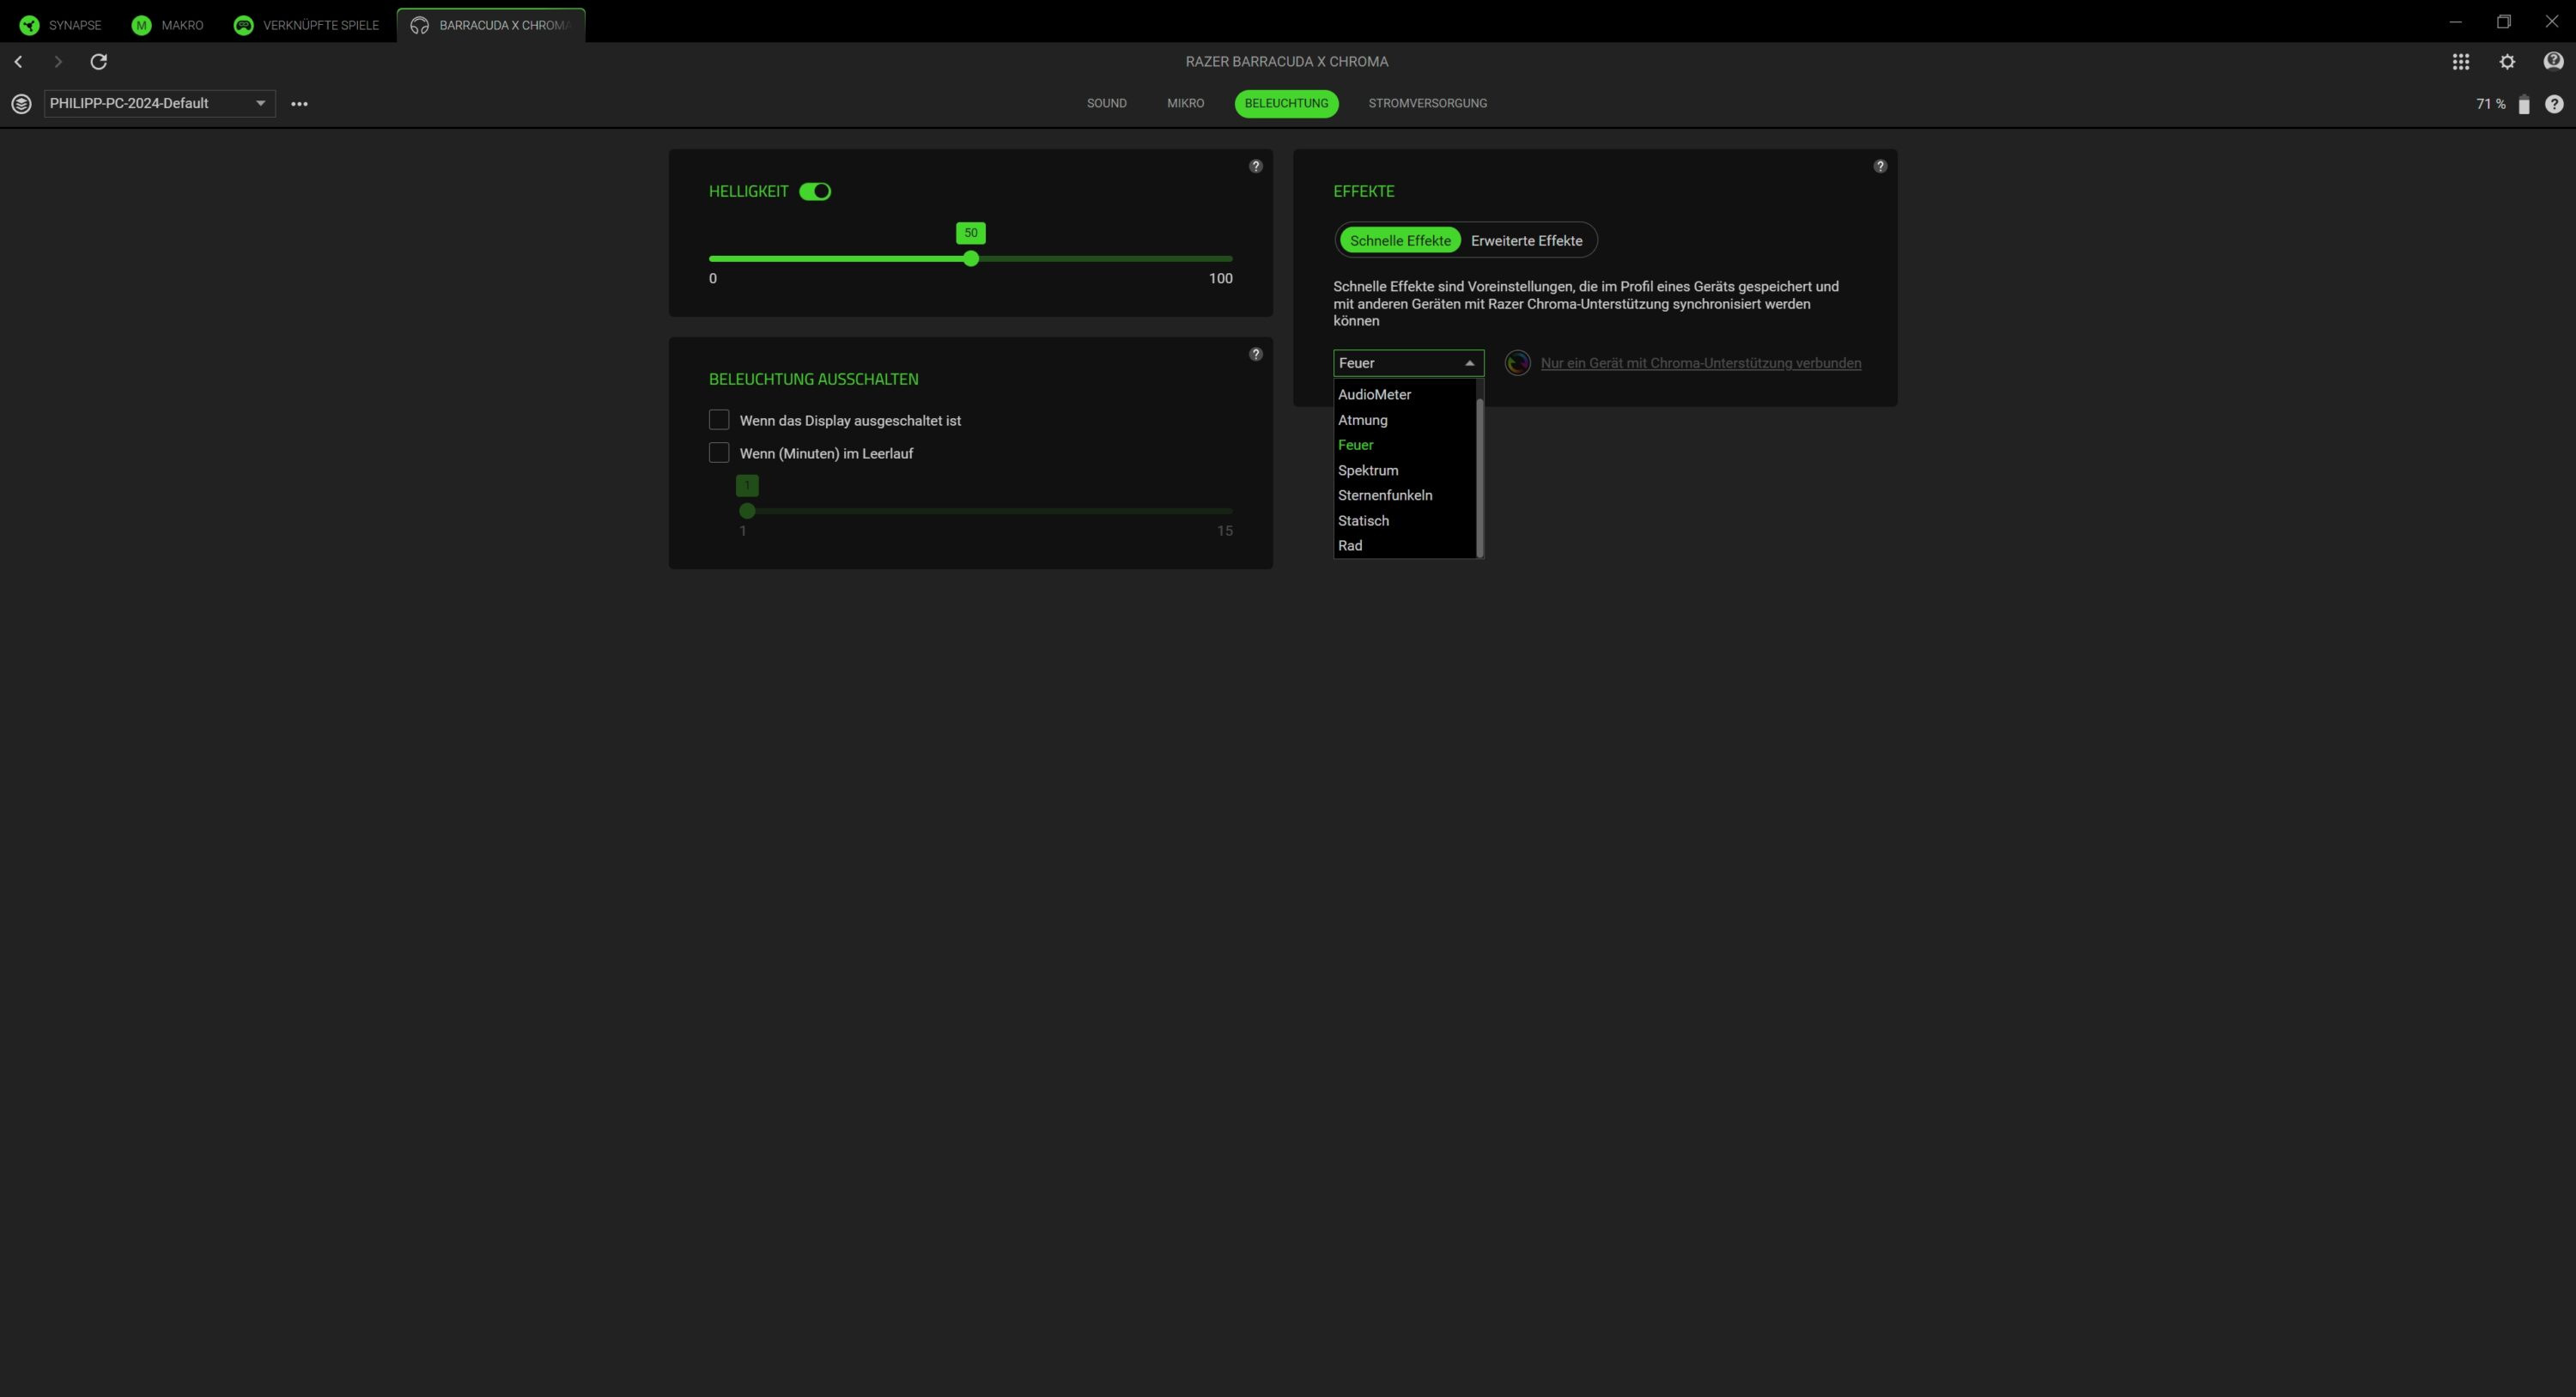
Task: Open the three-dots profile options menu
Action: 299,104
